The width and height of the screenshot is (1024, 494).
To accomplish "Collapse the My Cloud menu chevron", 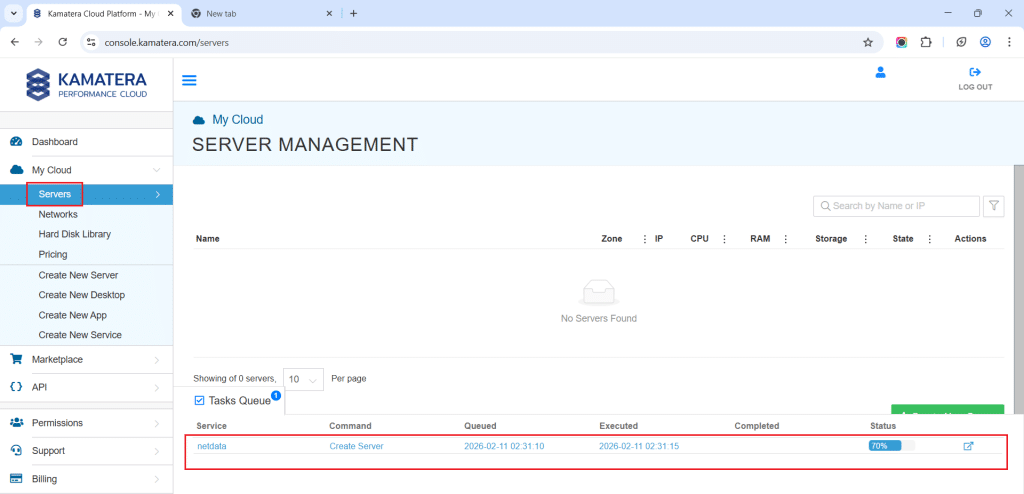I will coord(157,170).
